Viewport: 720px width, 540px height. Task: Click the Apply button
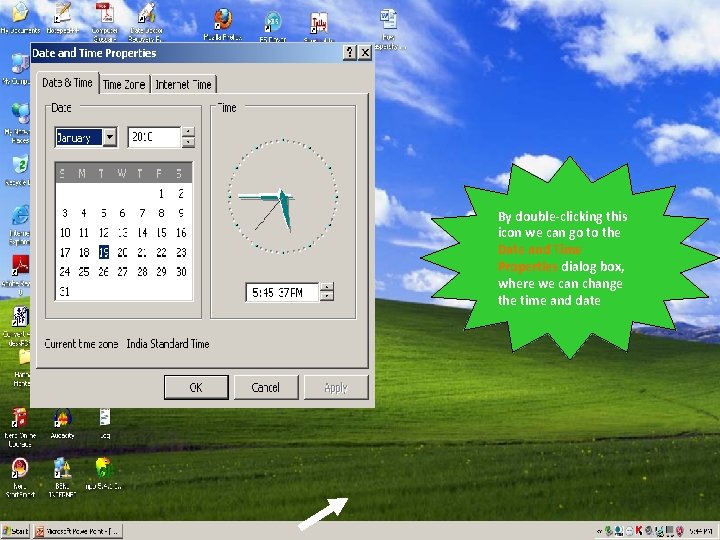(x=336, y=388)
